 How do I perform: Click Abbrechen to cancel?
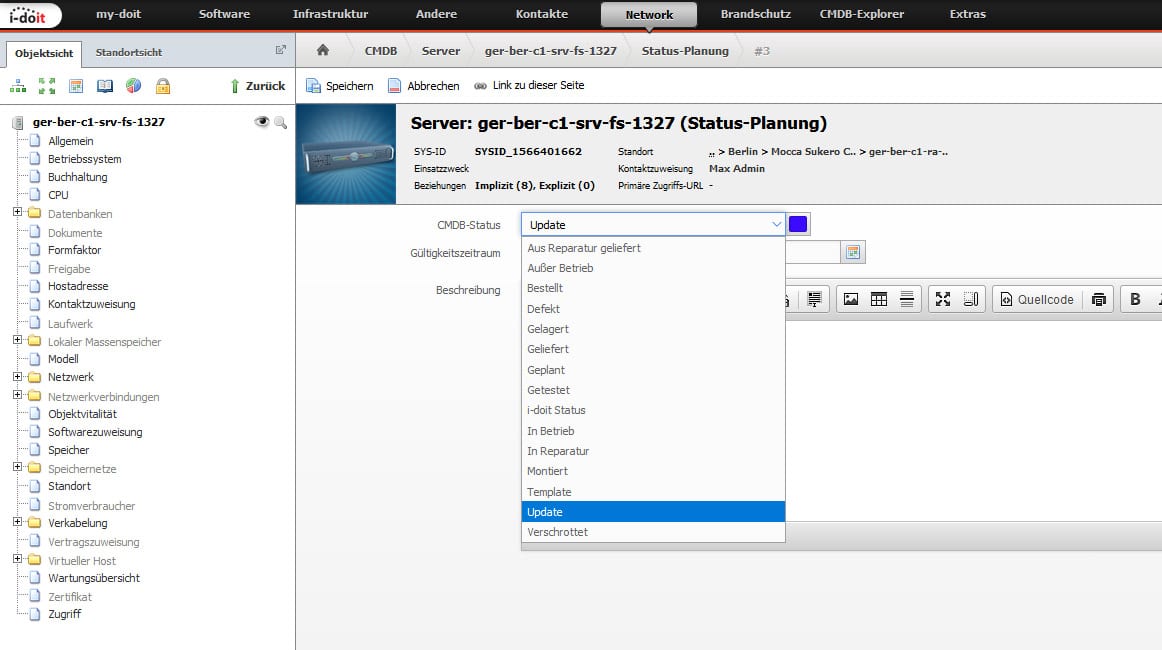pos(423,86)
